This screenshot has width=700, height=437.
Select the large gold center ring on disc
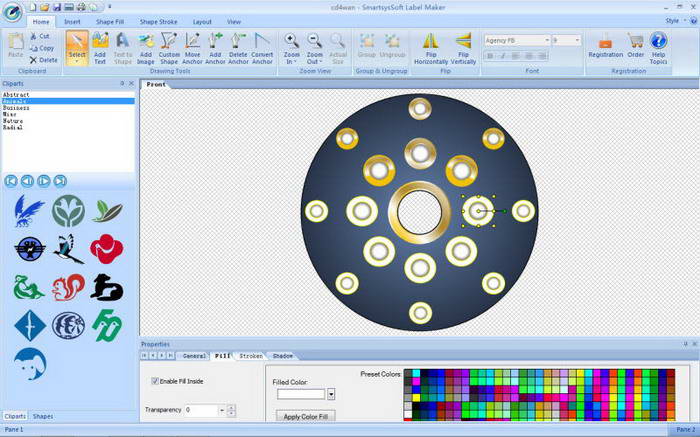(x=419, y=212)
